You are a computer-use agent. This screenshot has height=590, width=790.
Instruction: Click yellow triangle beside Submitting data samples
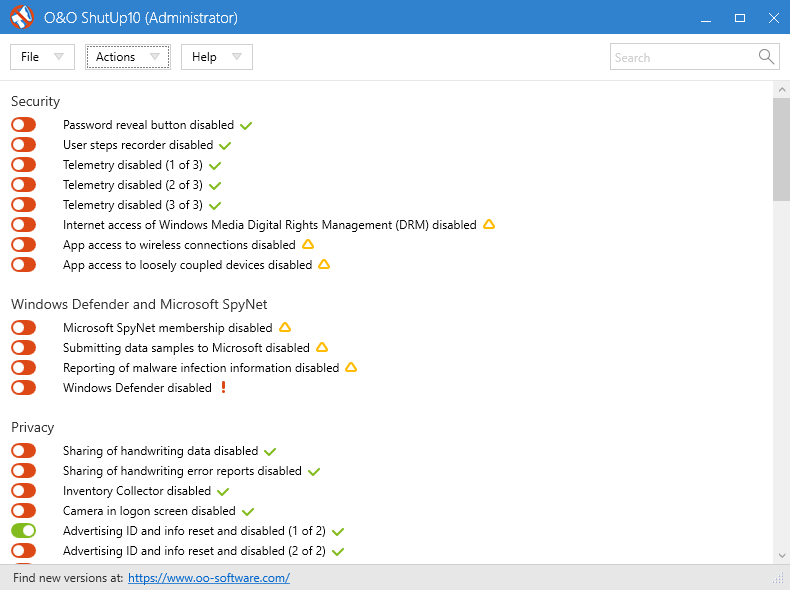[x=322, y=347]
